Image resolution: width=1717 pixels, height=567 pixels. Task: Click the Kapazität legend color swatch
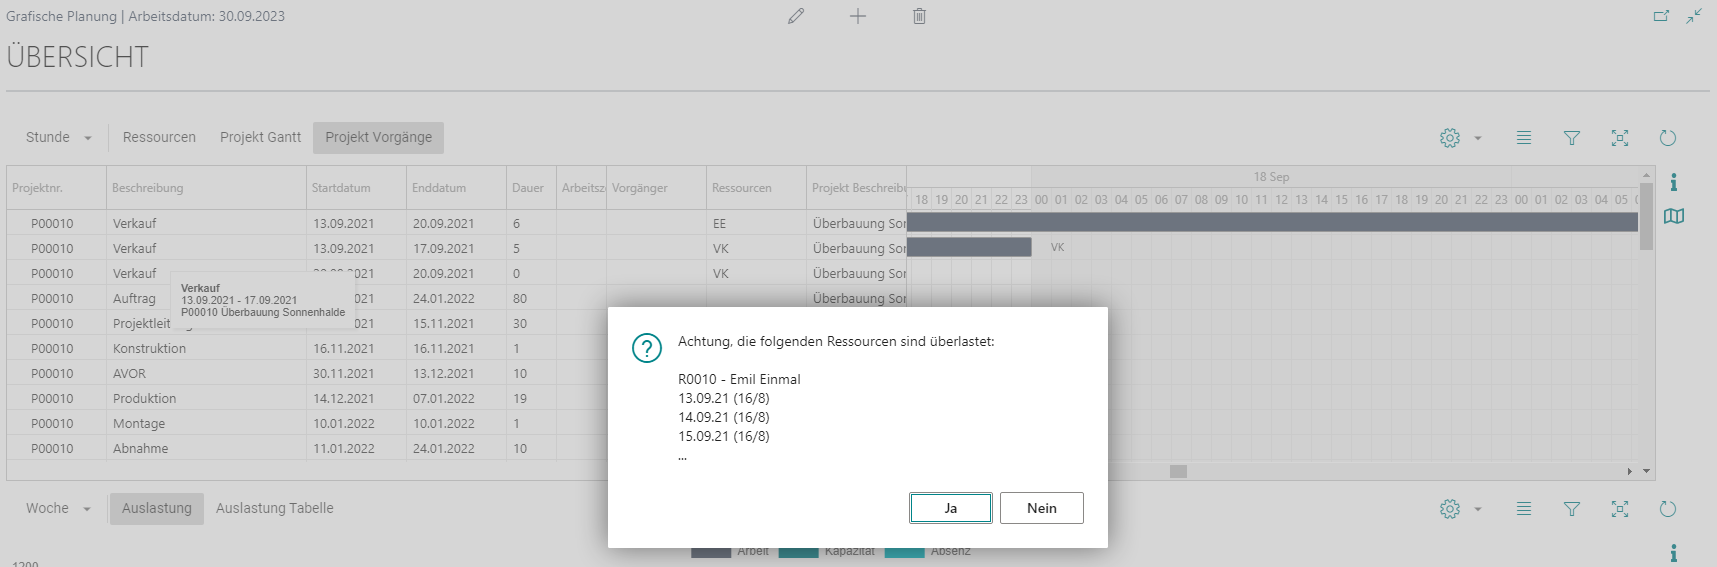799,552
